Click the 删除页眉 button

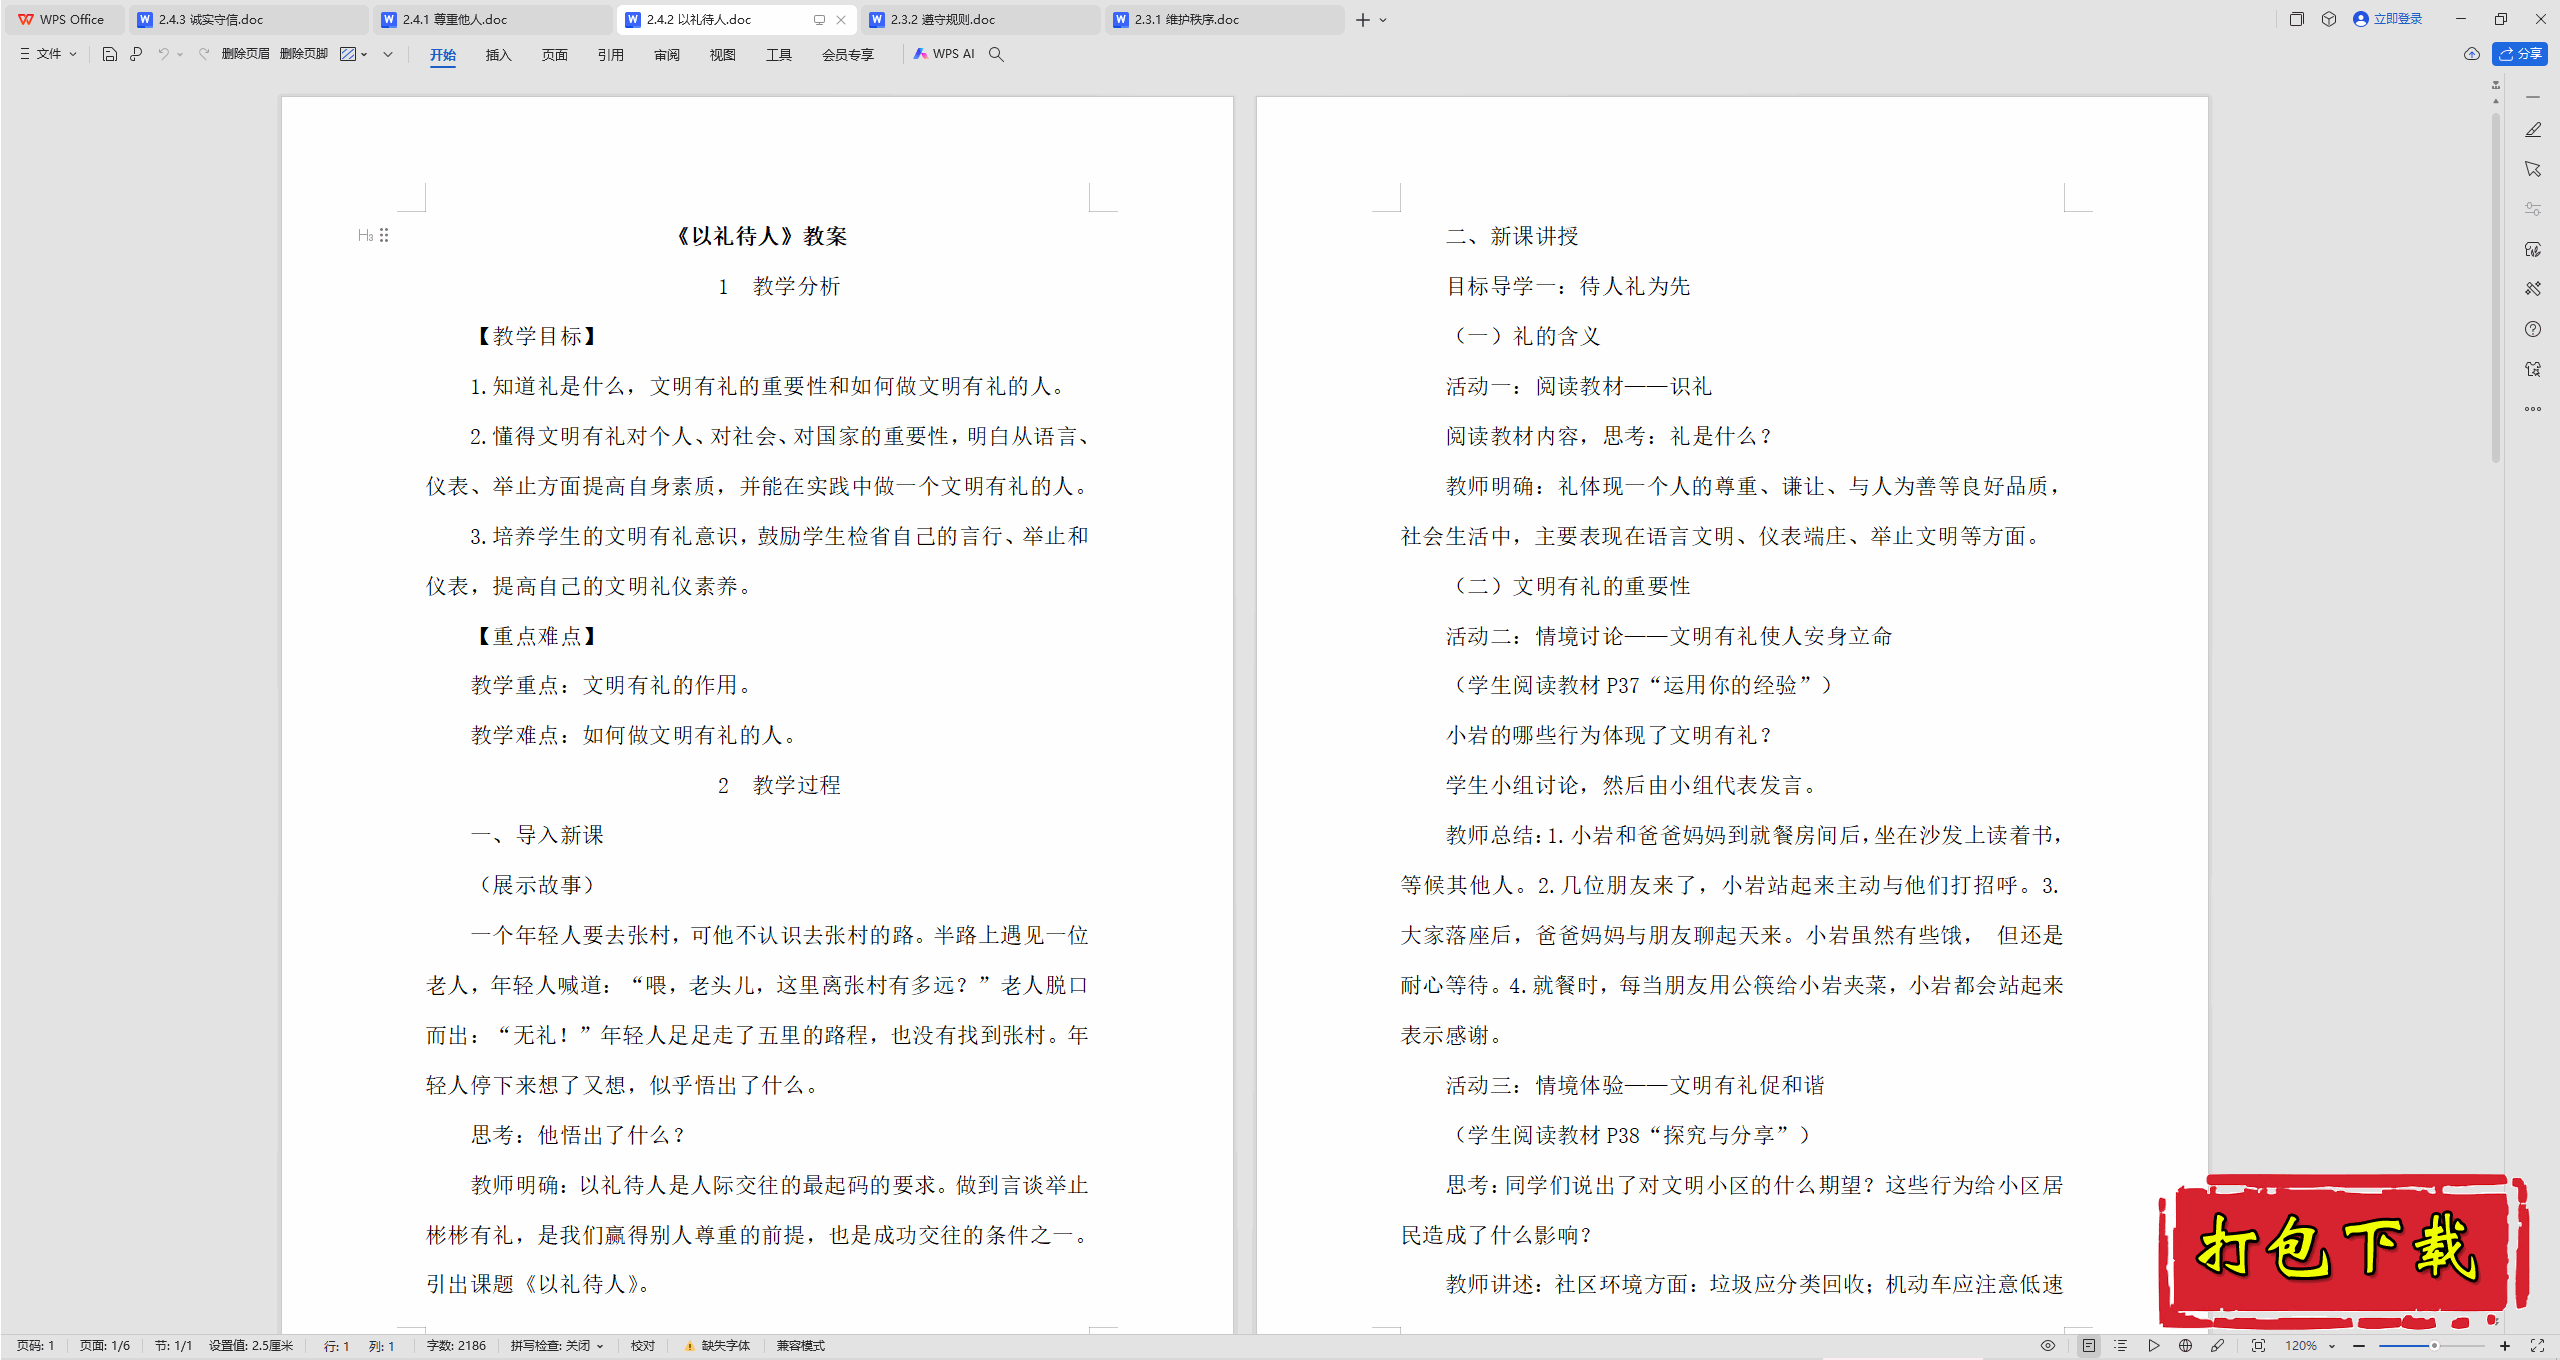coord(246,54)
